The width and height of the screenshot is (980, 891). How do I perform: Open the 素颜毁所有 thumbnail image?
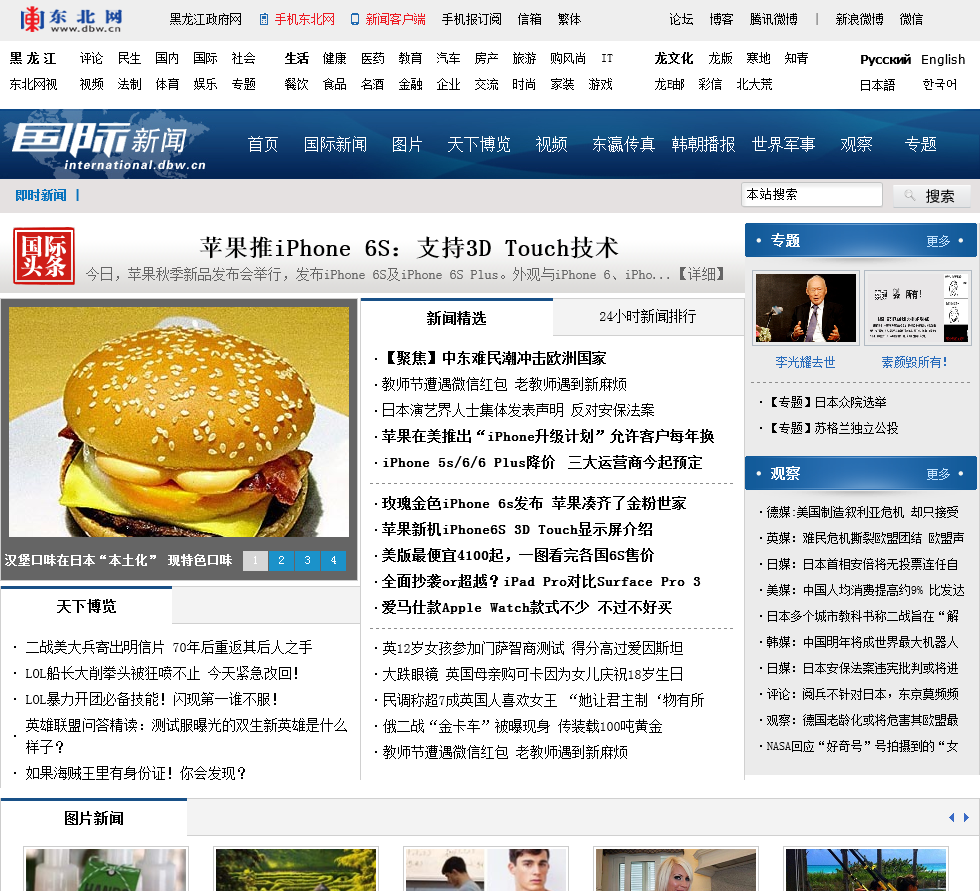coord(918,307)
